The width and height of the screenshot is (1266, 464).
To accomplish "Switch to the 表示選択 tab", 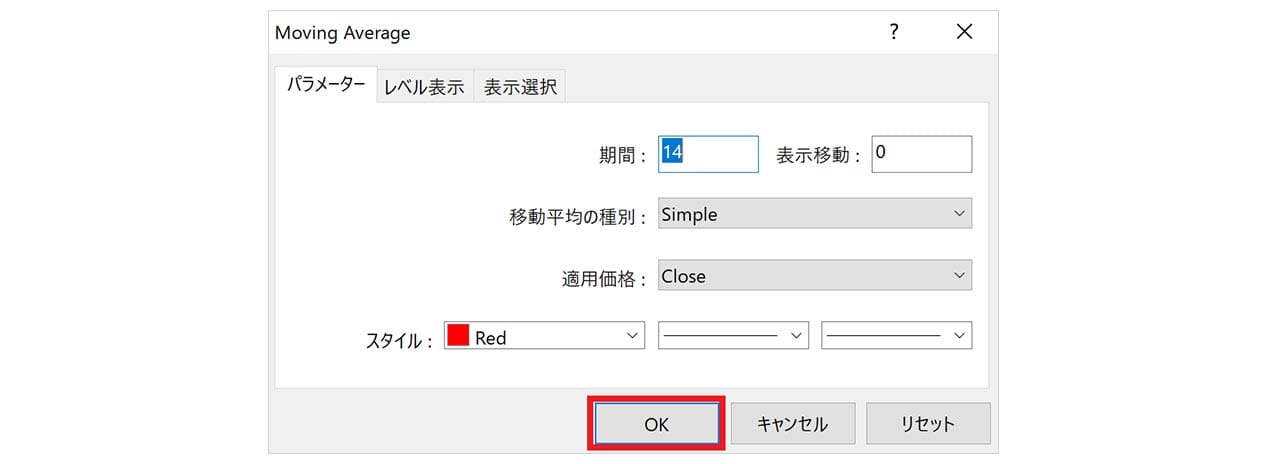I will pyautogui.click(x=520, y=87).
